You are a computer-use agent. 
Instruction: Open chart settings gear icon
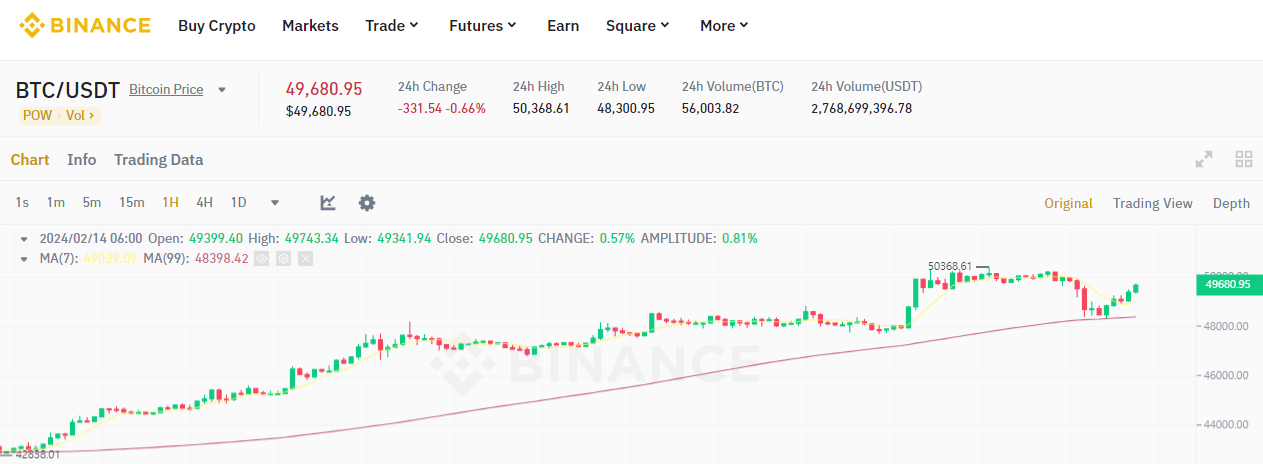click(x=367, y=203)
